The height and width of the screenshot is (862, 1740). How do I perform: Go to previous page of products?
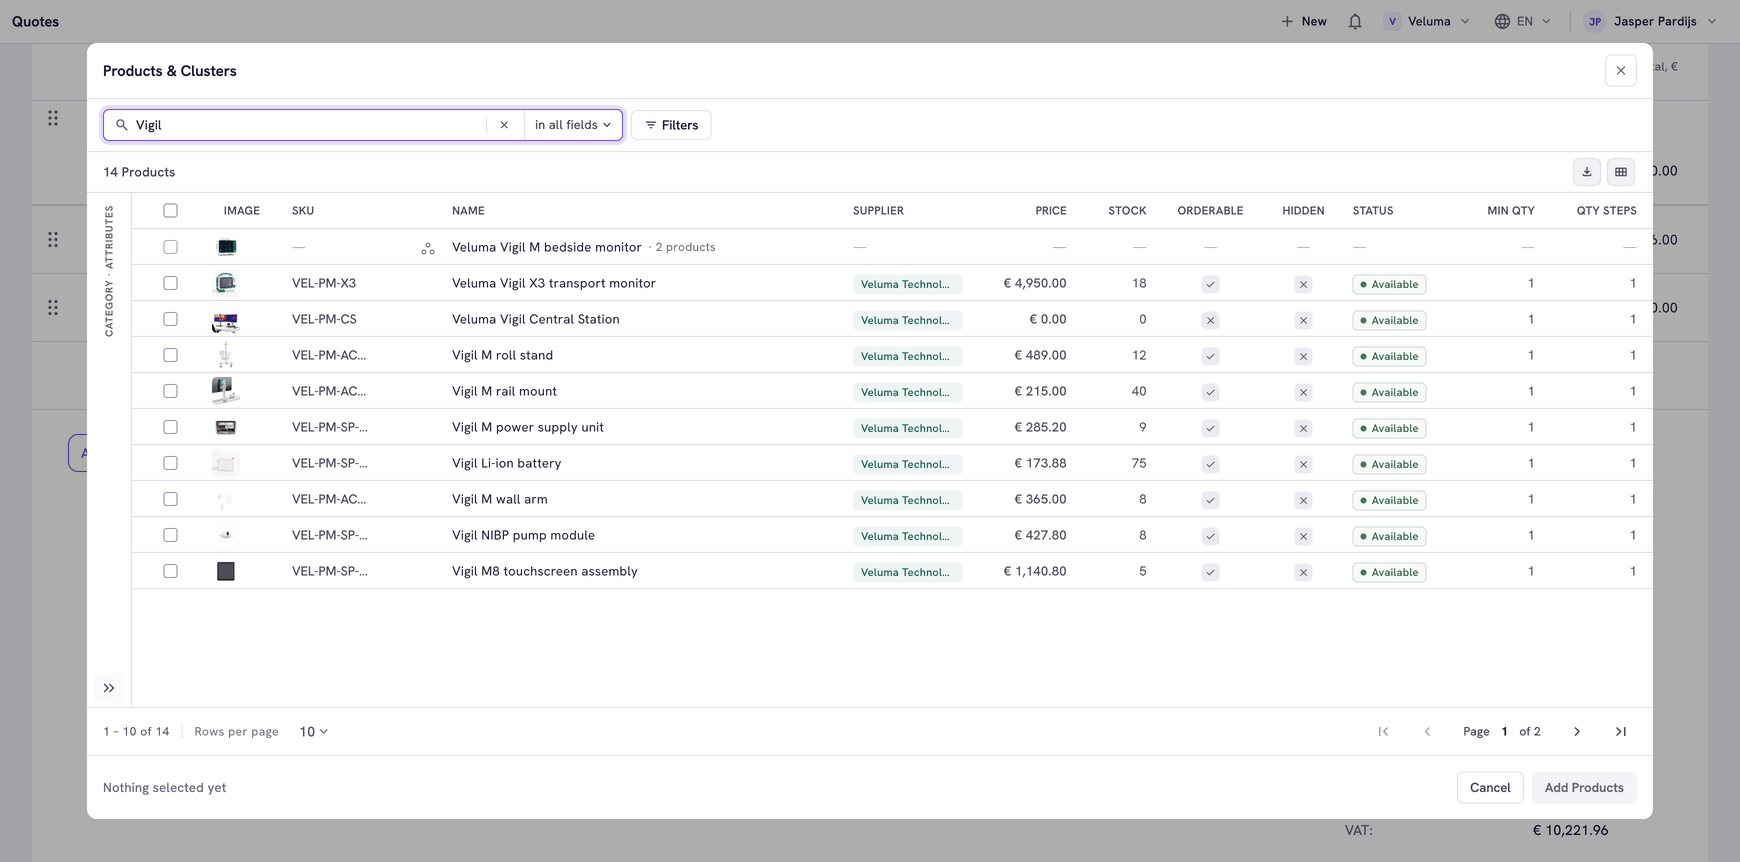tap(1427, 732)
